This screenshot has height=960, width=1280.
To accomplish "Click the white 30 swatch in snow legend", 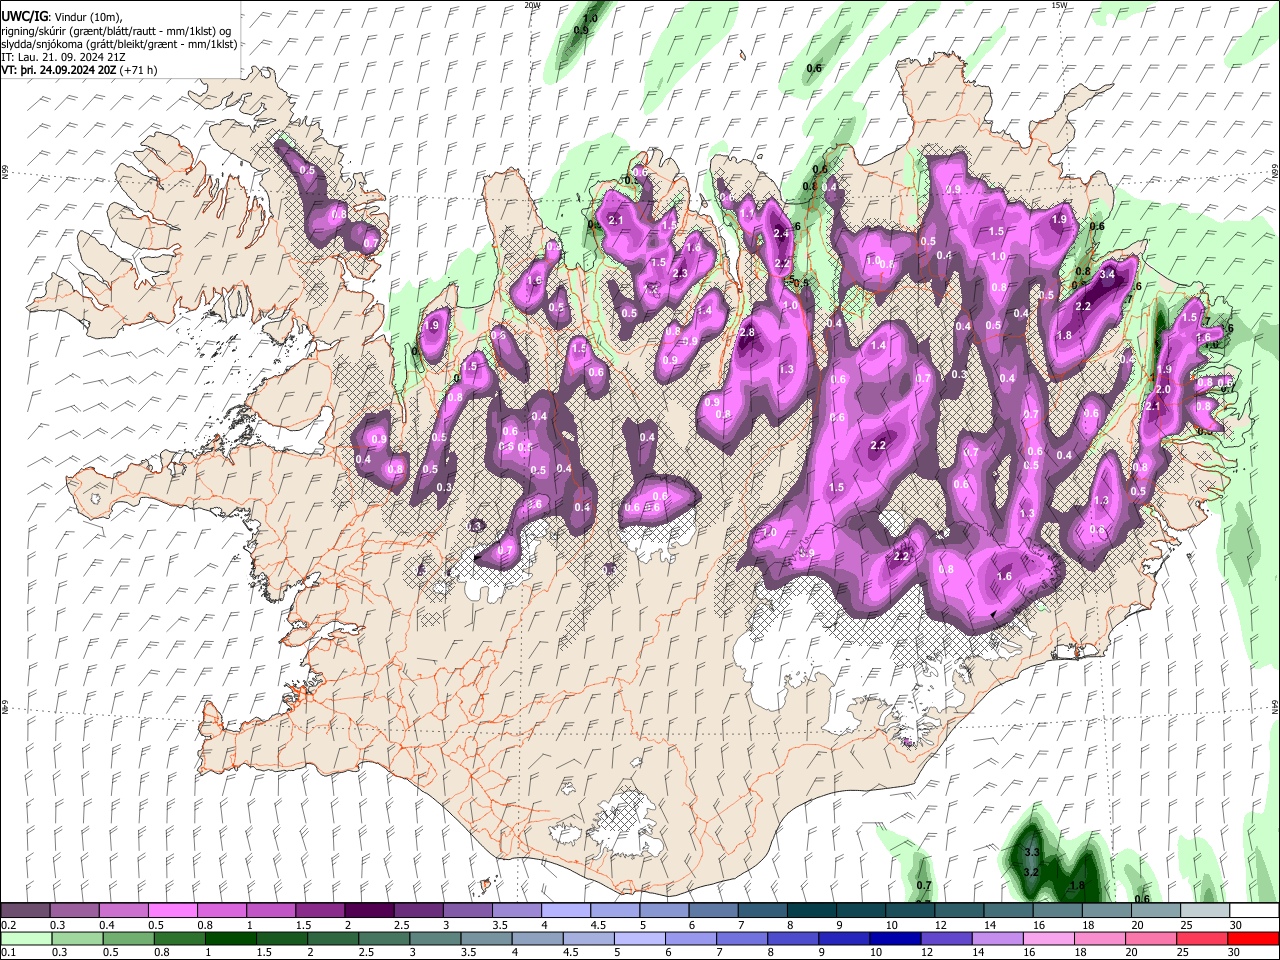I will click(x=1254, y=910).
